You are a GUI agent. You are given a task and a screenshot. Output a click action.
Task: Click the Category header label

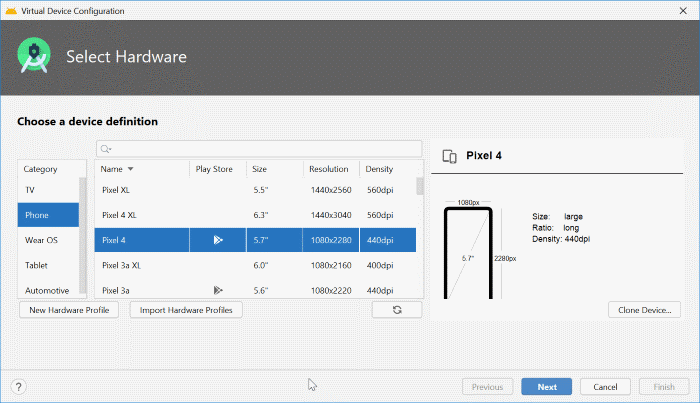click(x=41, y=169)
